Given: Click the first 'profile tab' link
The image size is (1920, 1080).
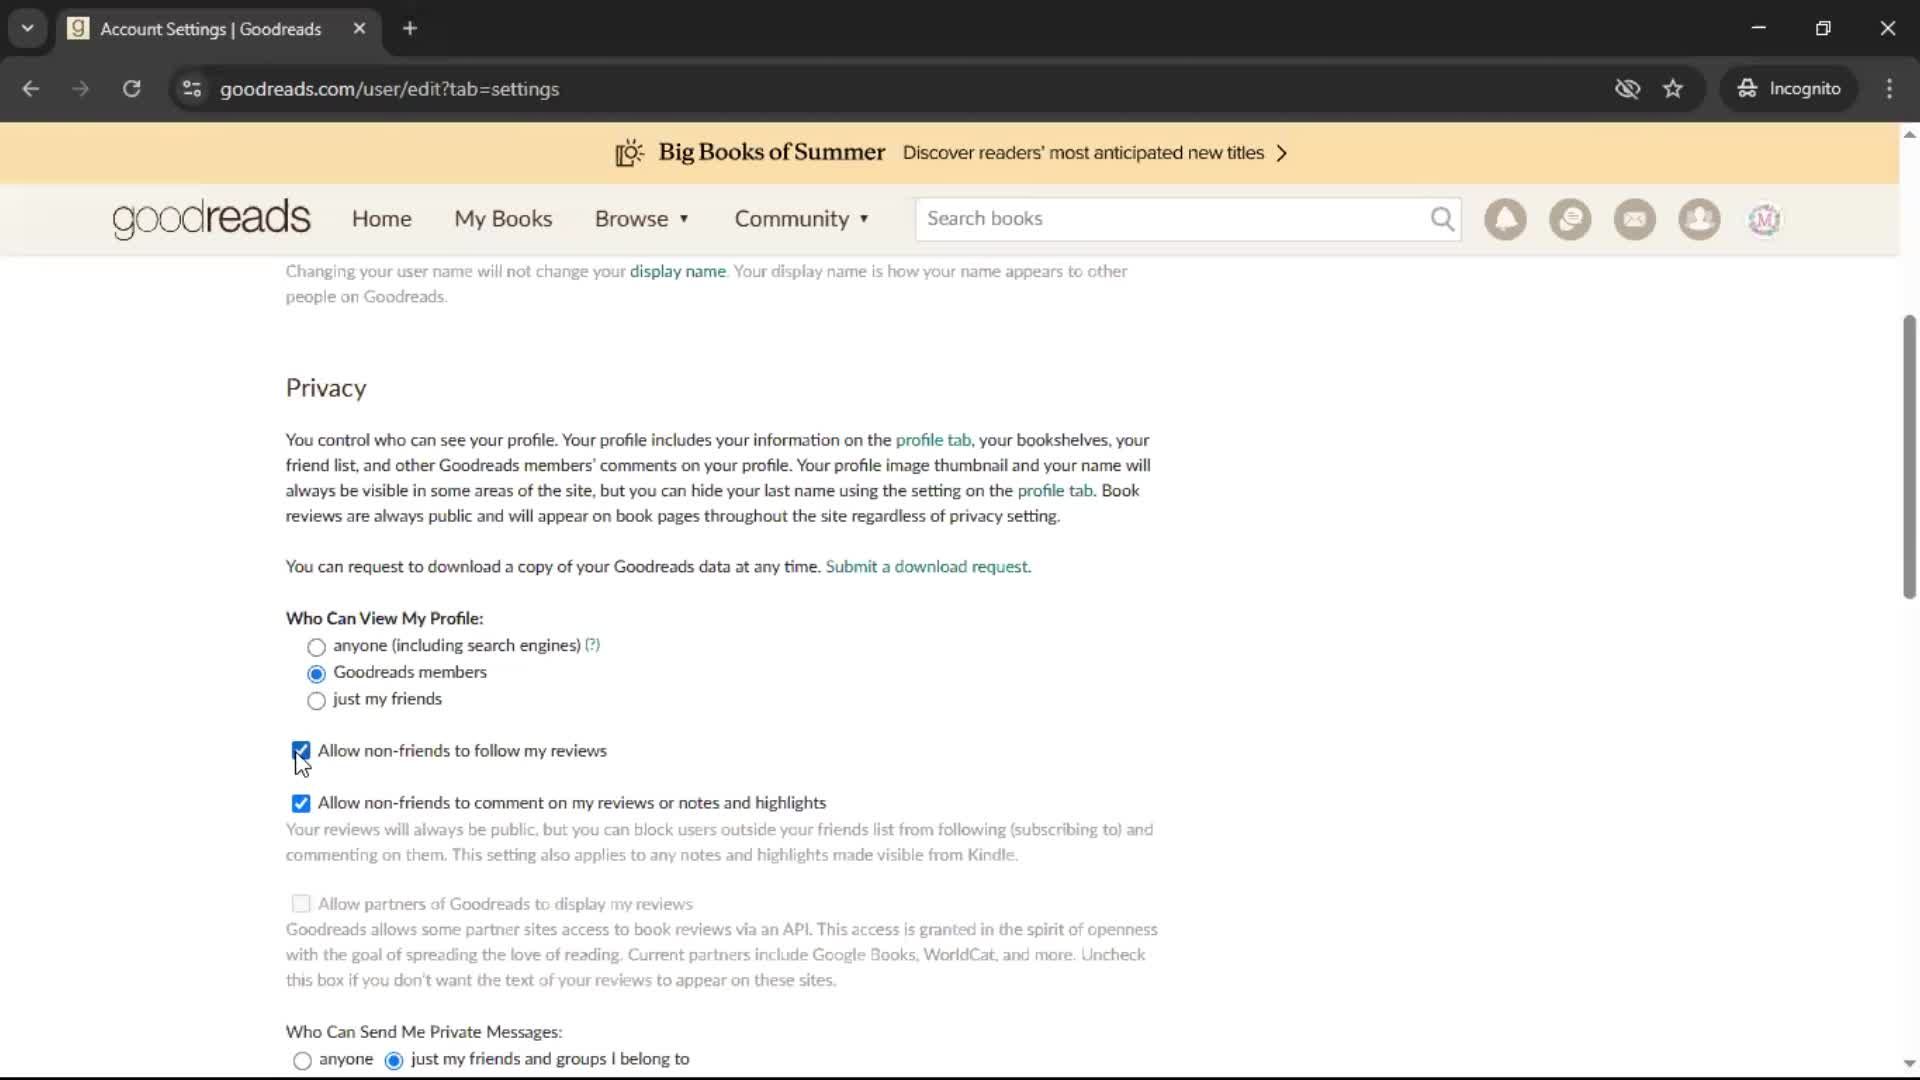Looking at the screenshot, I should [933, 440].
